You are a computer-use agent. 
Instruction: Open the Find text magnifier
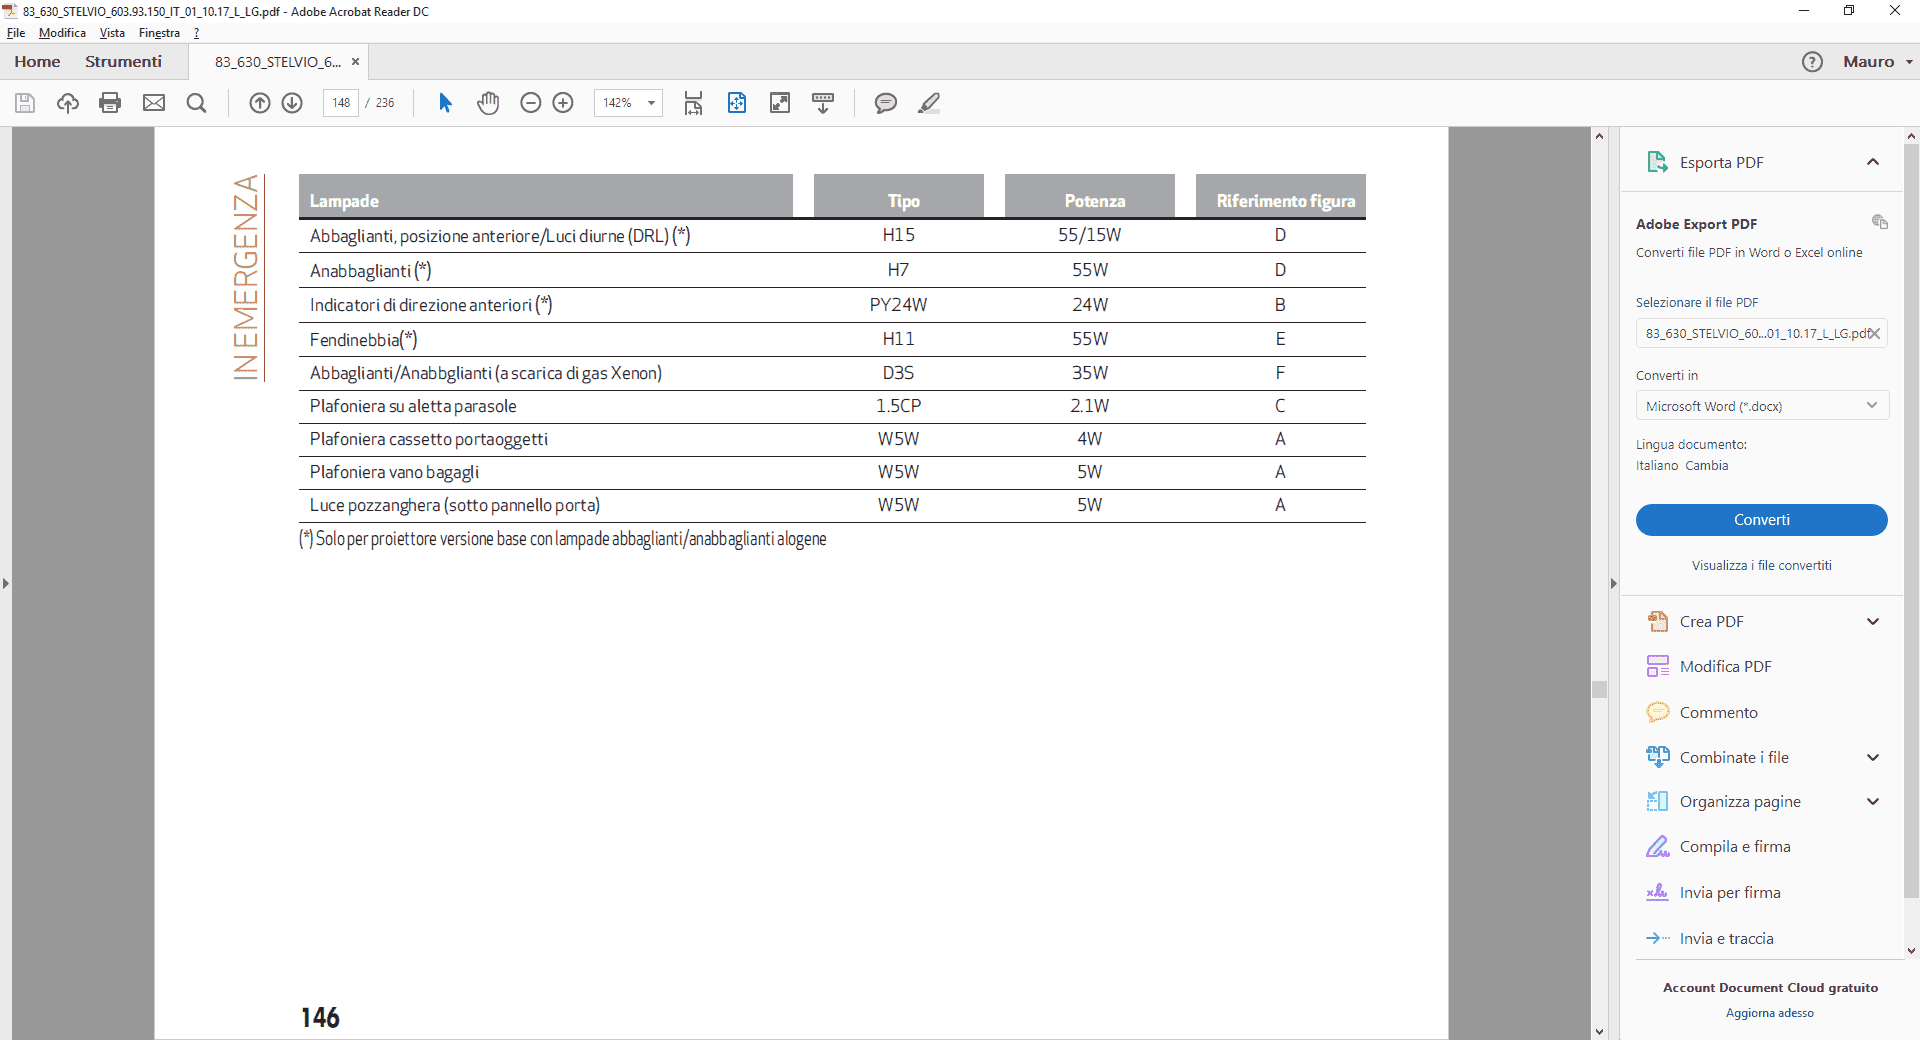coord(196,103)
